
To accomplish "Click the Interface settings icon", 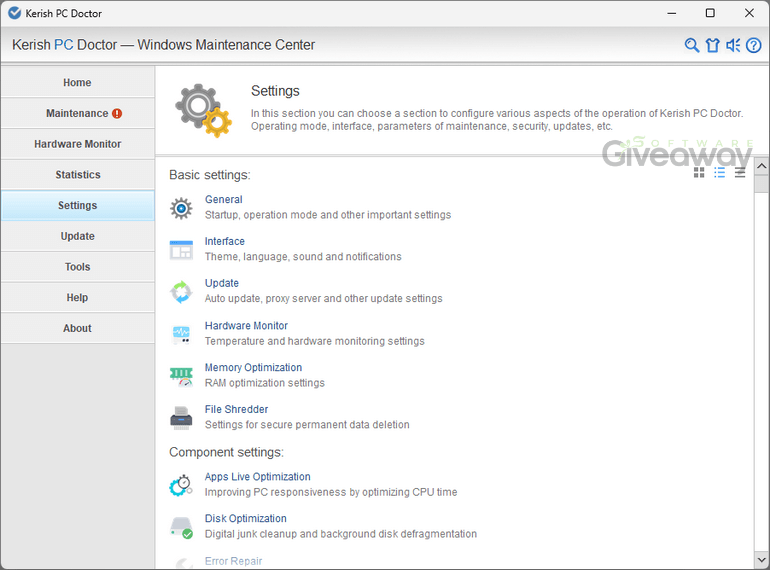I will point(181,250).
